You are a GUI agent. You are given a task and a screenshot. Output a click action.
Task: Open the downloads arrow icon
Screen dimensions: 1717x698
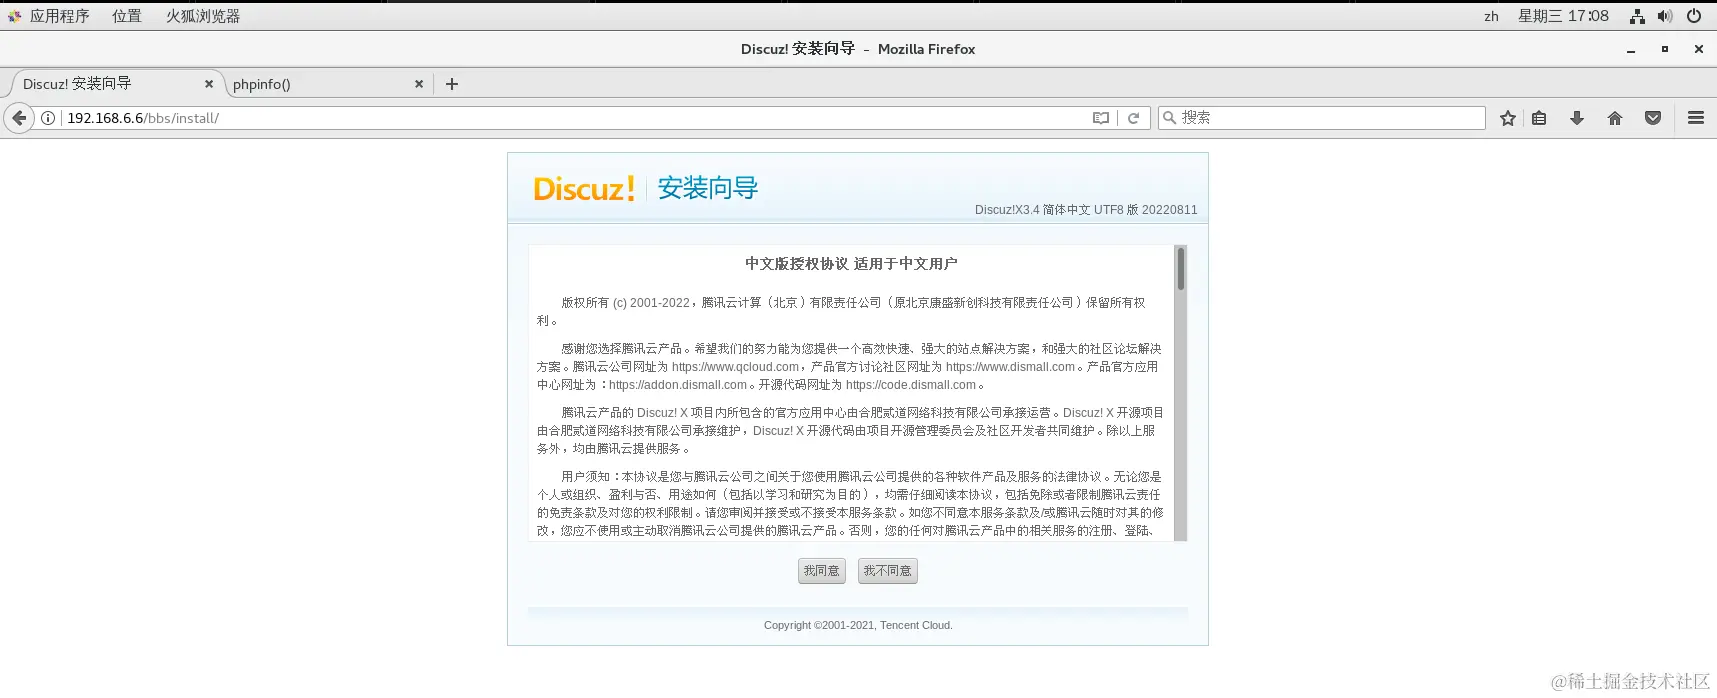pos(1577,118)
